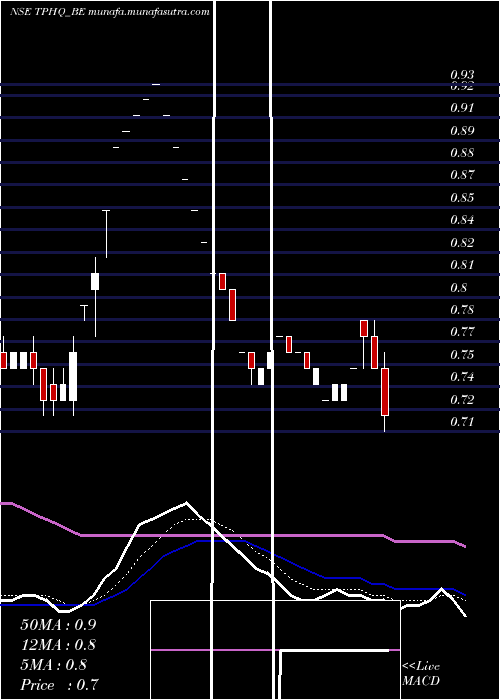Viewport: 500px width, 700px height.
Task: Click the red candlestick body near 0.78 on right
Action: click(364, 328)
